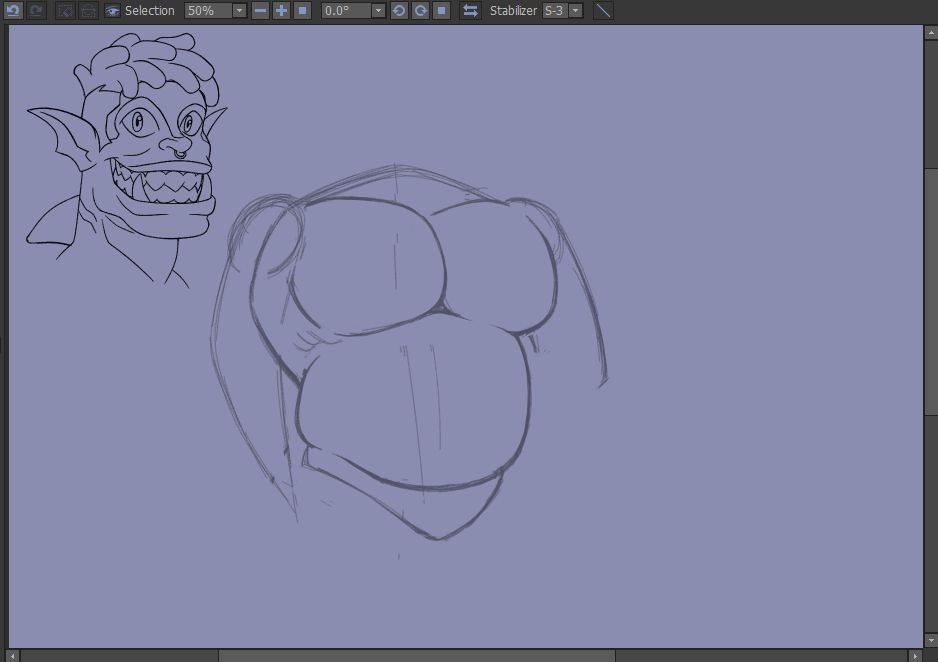The height and width of the screenshot is (662, 938).
Task: Open the Stabilizer level dropdown arrow
Action: click(575, 11)
